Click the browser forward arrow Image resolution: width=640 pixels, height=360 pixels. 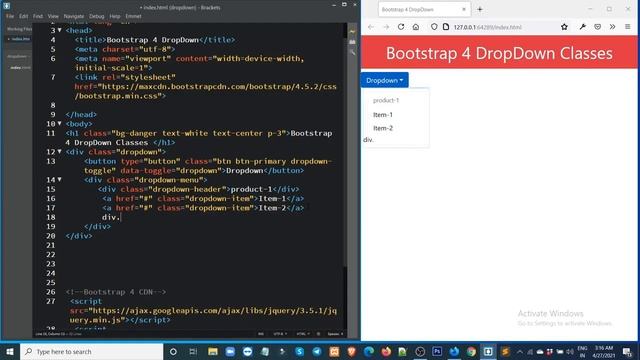click(x=386, y=27)
